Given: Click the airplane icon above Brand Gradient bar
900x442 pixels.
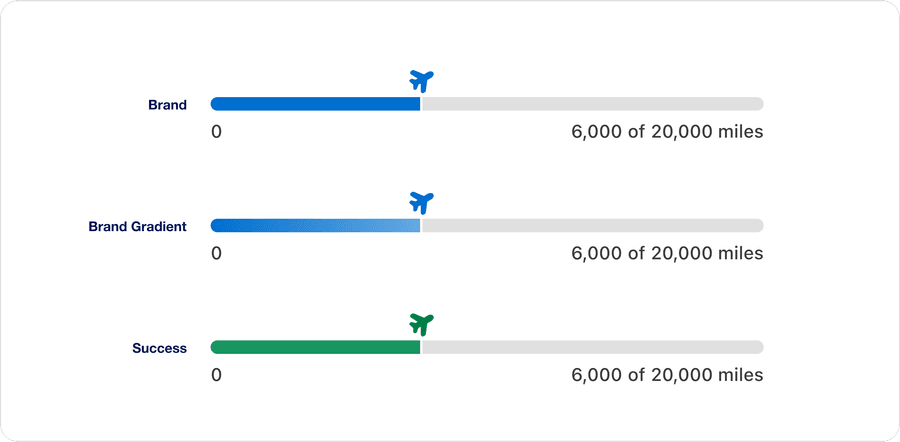Looking at the screenshot, I should pyautogui.click(x=422, y=203).
